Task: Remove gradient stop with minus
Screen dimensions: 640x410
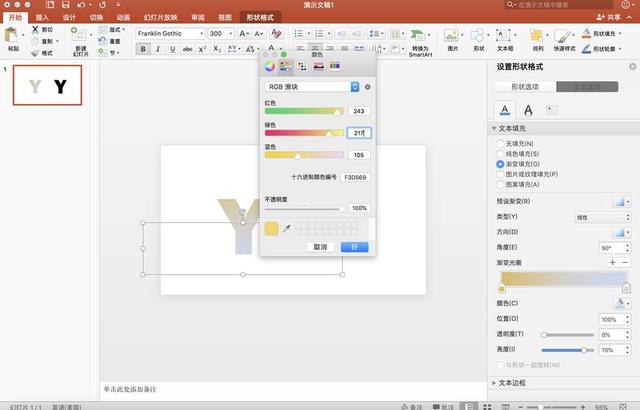Action: (625, 262)
